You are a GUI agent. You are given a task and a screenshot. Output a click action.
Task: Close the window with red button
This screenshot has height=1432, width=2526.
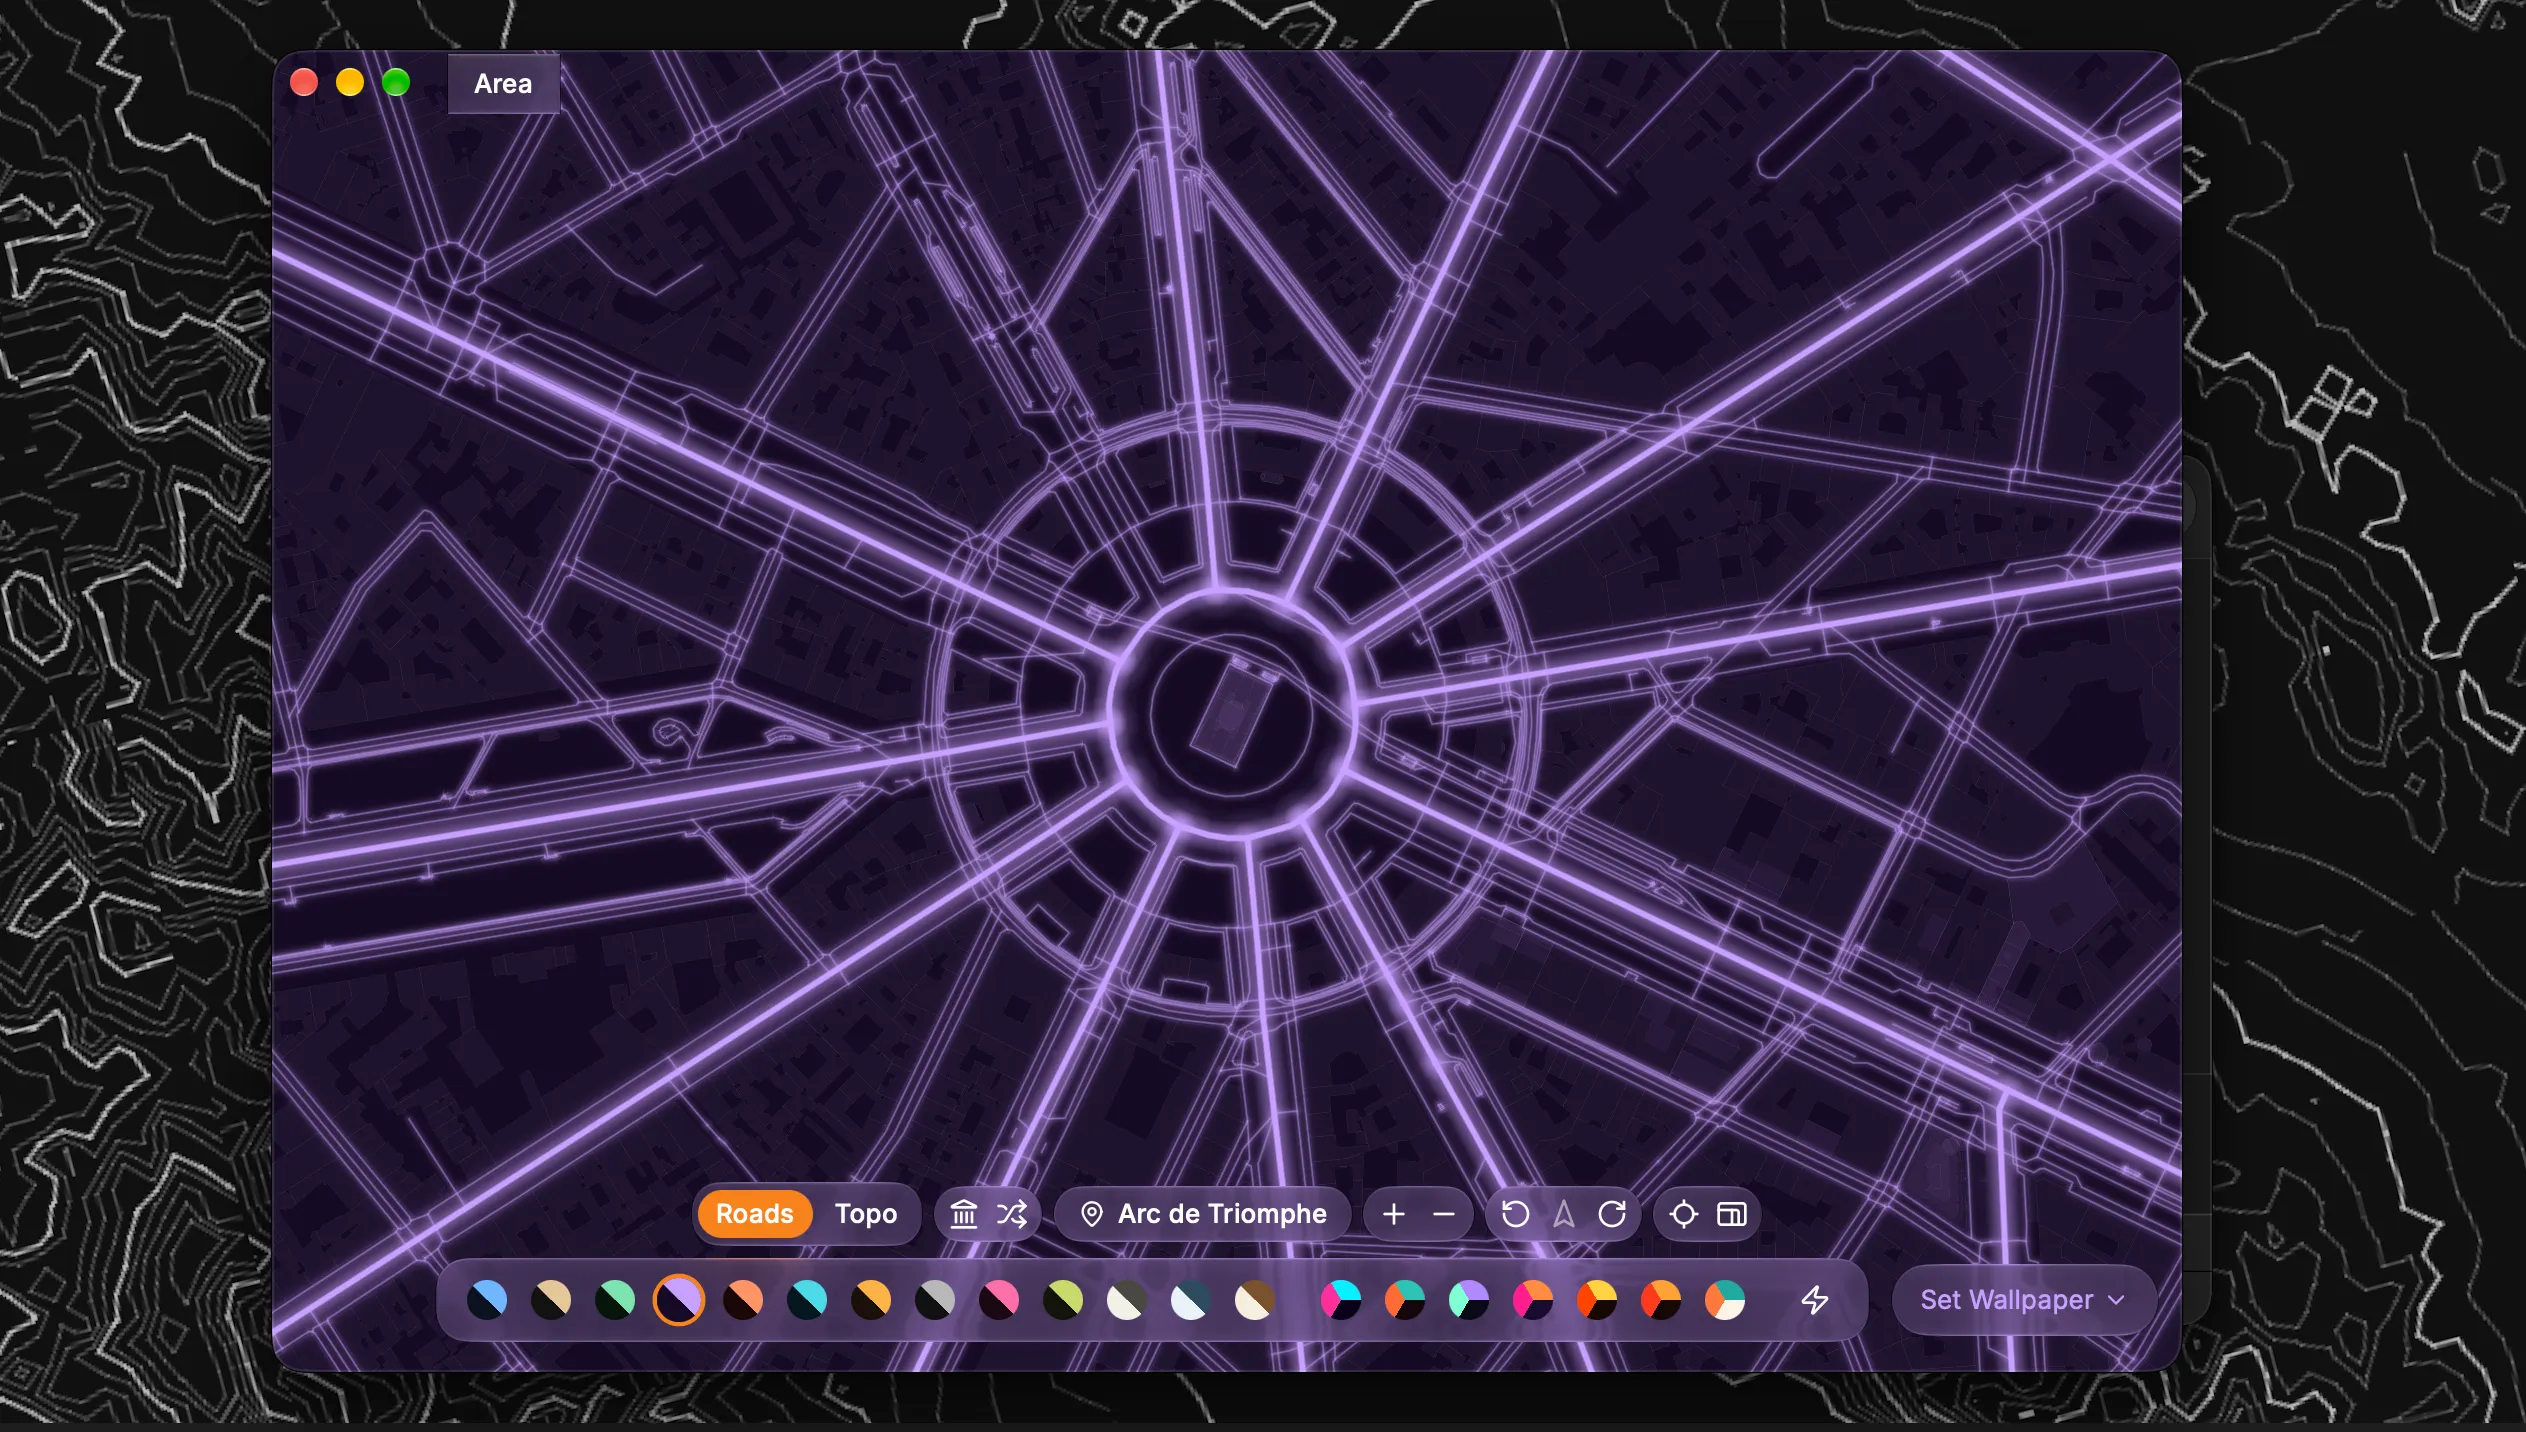click(304, 82)
